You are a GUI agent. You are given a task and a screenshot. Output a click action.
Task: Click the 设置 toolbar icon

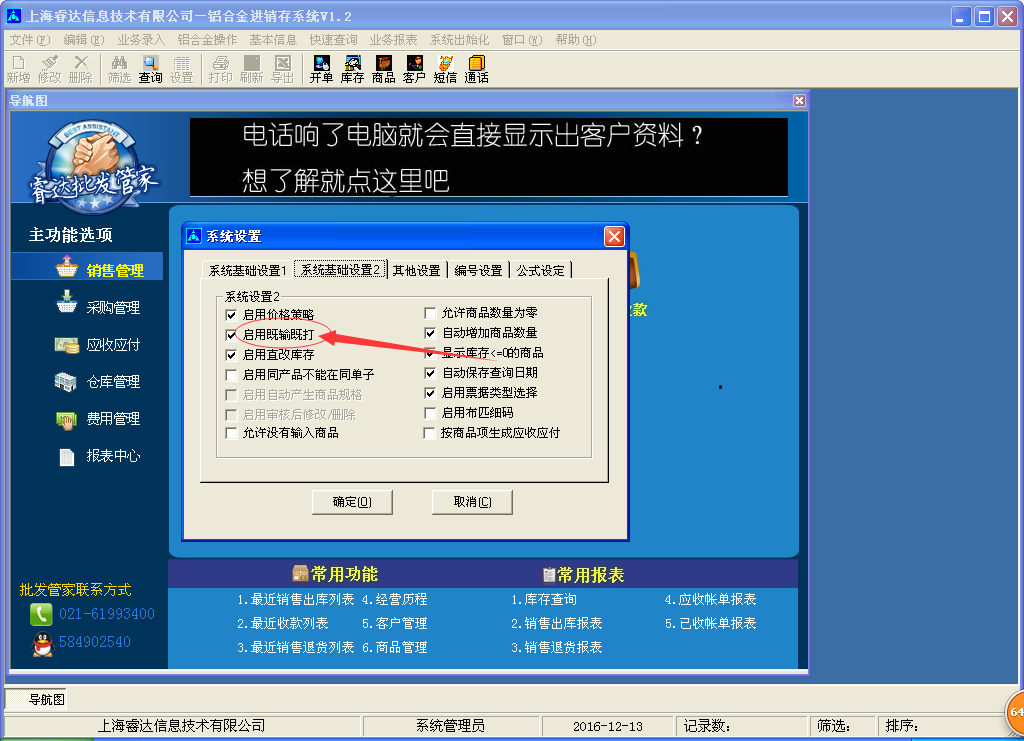point(182,69)
